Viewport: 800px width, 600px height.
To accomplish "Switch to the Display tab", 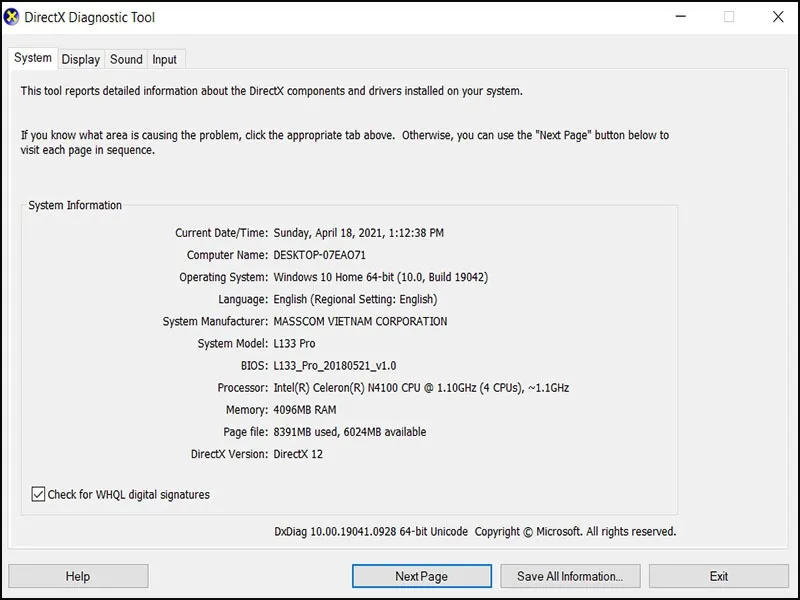I will point(80,59).
